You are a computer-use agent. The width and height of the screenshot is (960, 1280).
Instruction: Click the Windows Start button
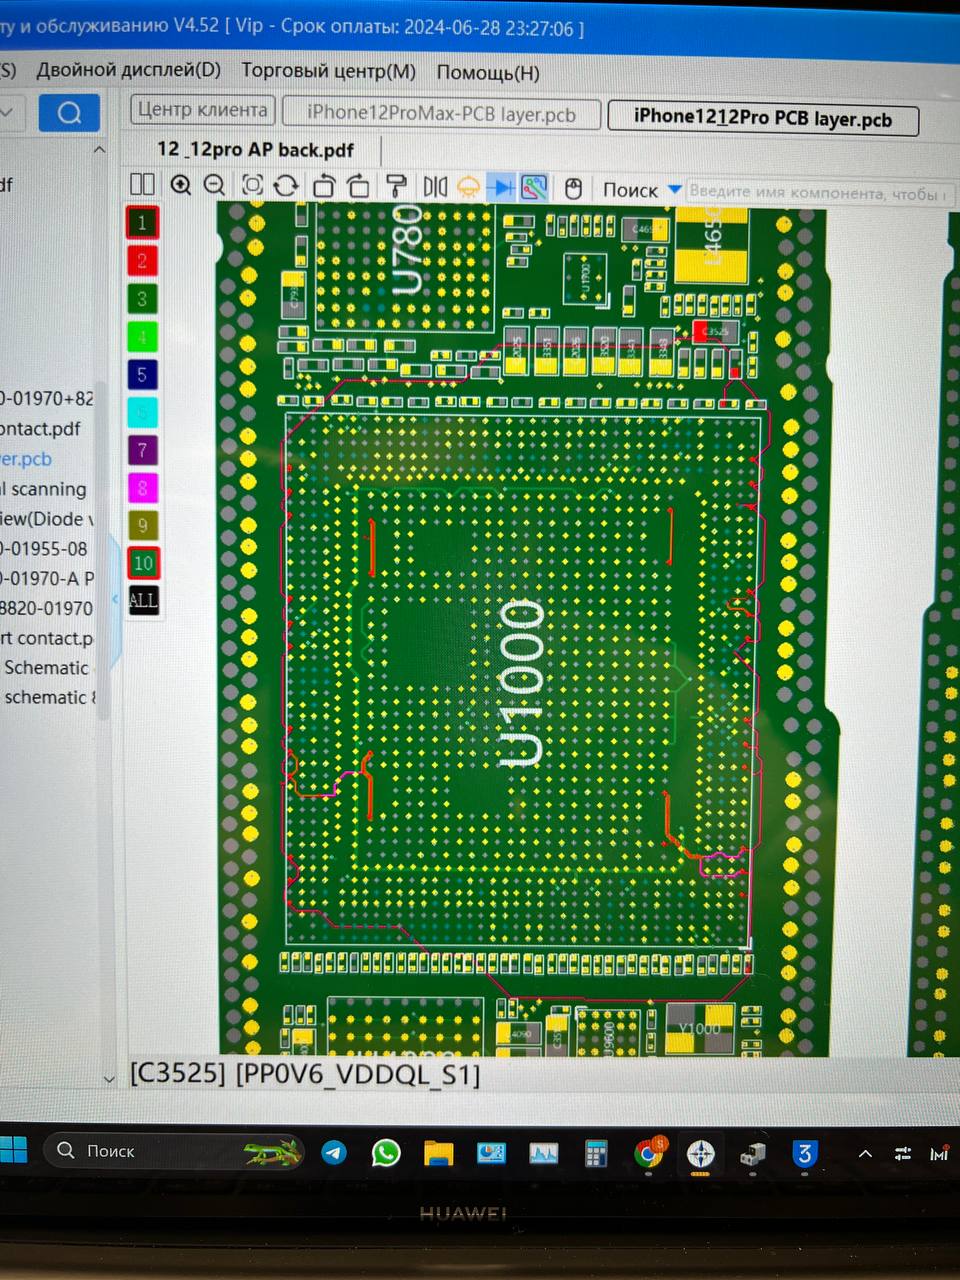click(x=14, y=1150)
